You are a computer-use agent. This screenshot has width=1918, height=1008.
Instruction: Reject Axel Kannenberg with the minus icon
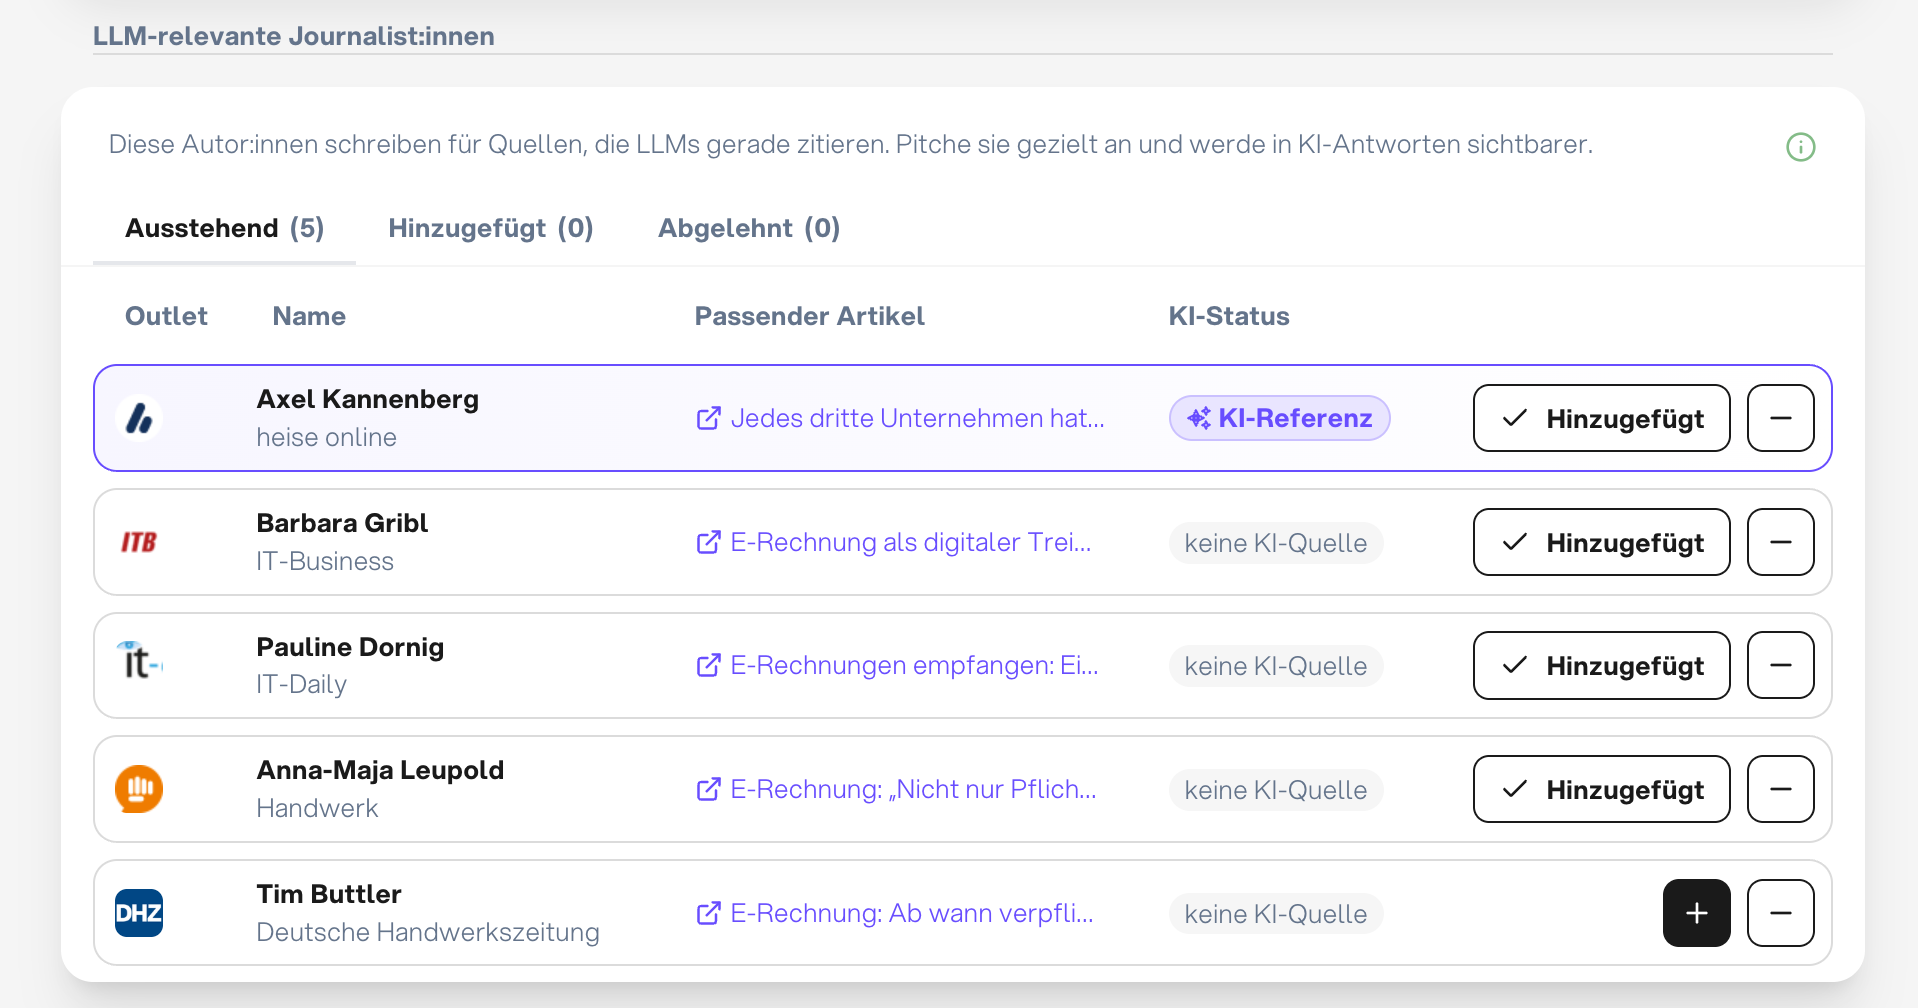click(1780, 418)
